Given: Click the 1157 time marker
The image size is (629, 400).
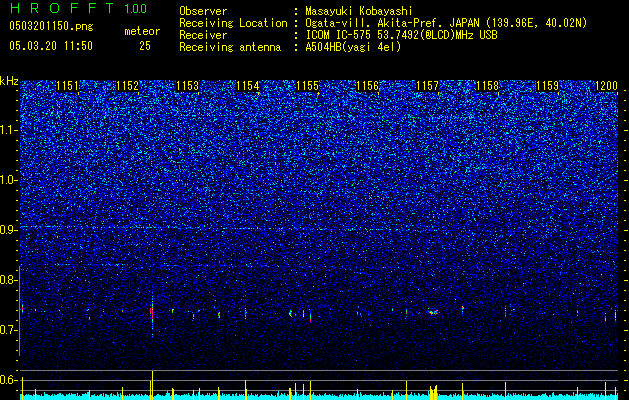Looking at the screenshot, I should point(428,86).
